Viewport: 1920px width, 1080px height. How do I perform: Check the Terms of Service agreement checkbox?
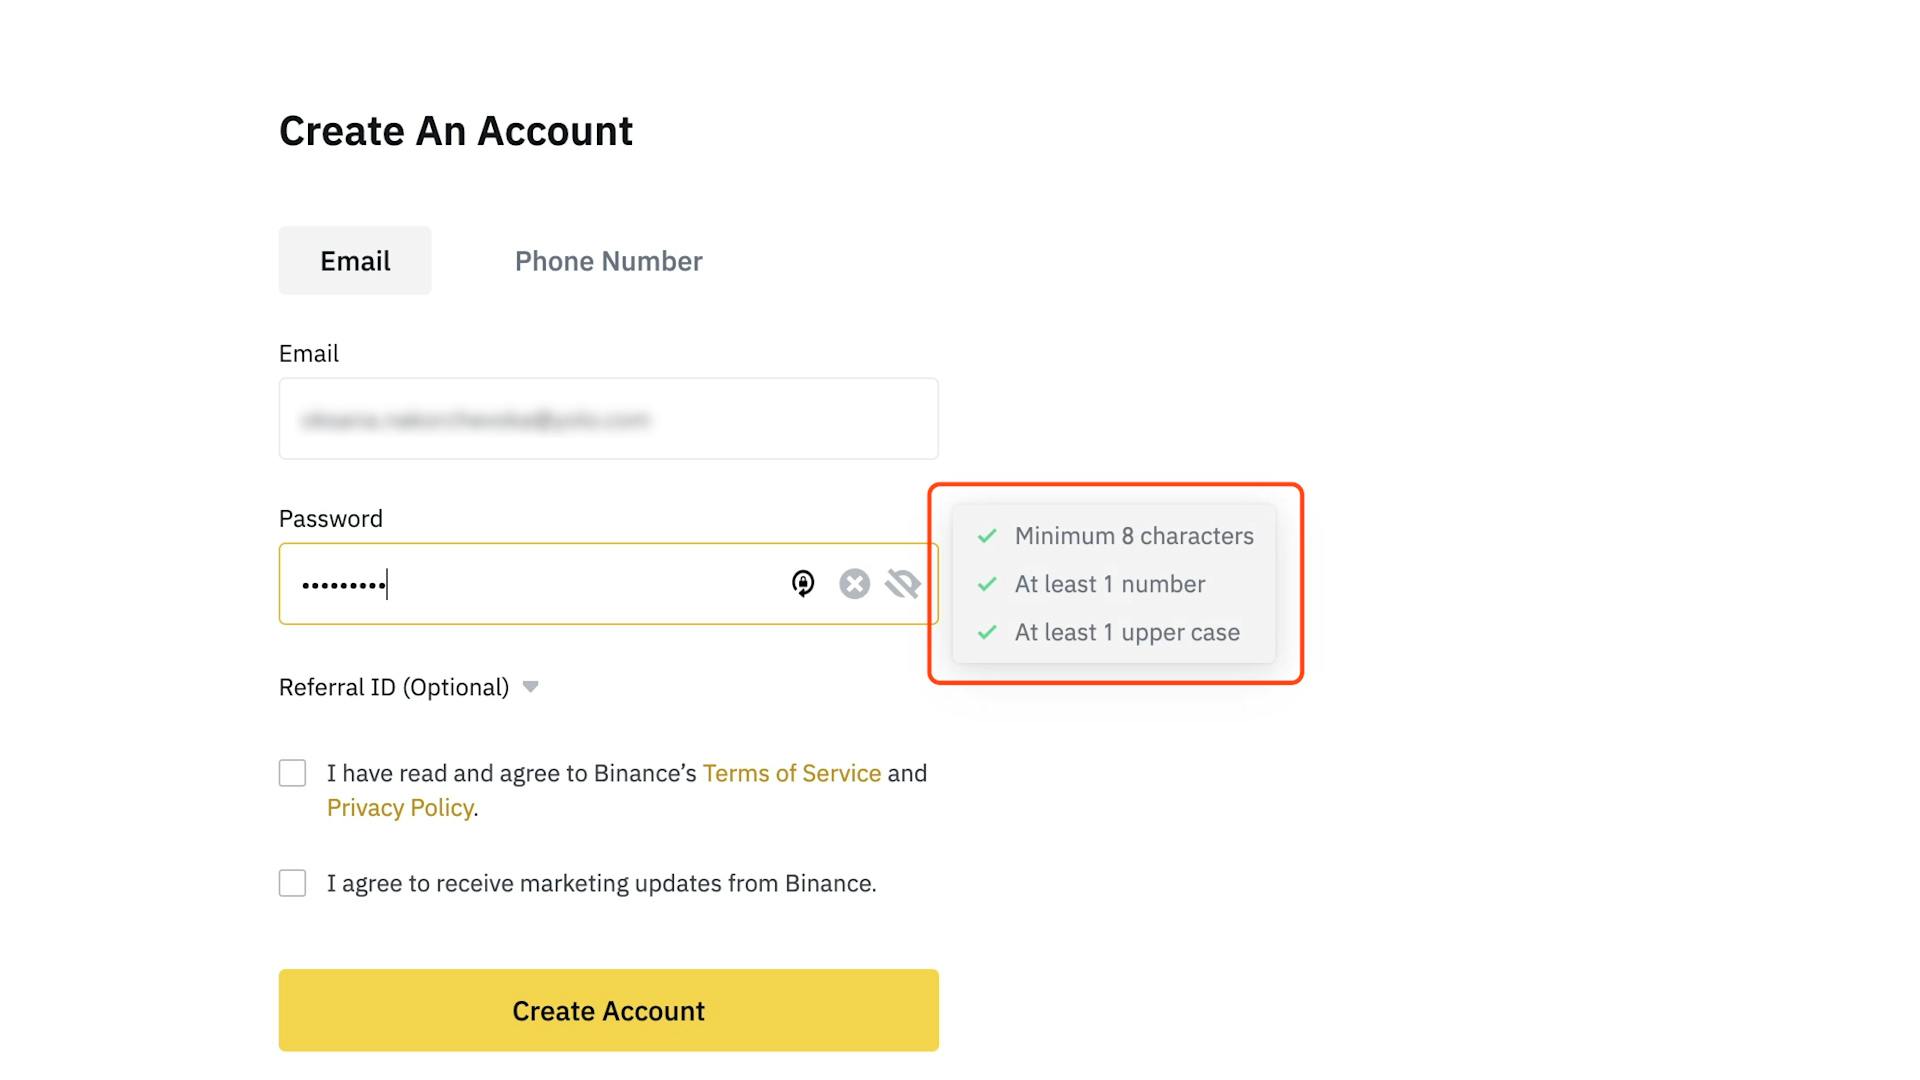coord(292,772)
